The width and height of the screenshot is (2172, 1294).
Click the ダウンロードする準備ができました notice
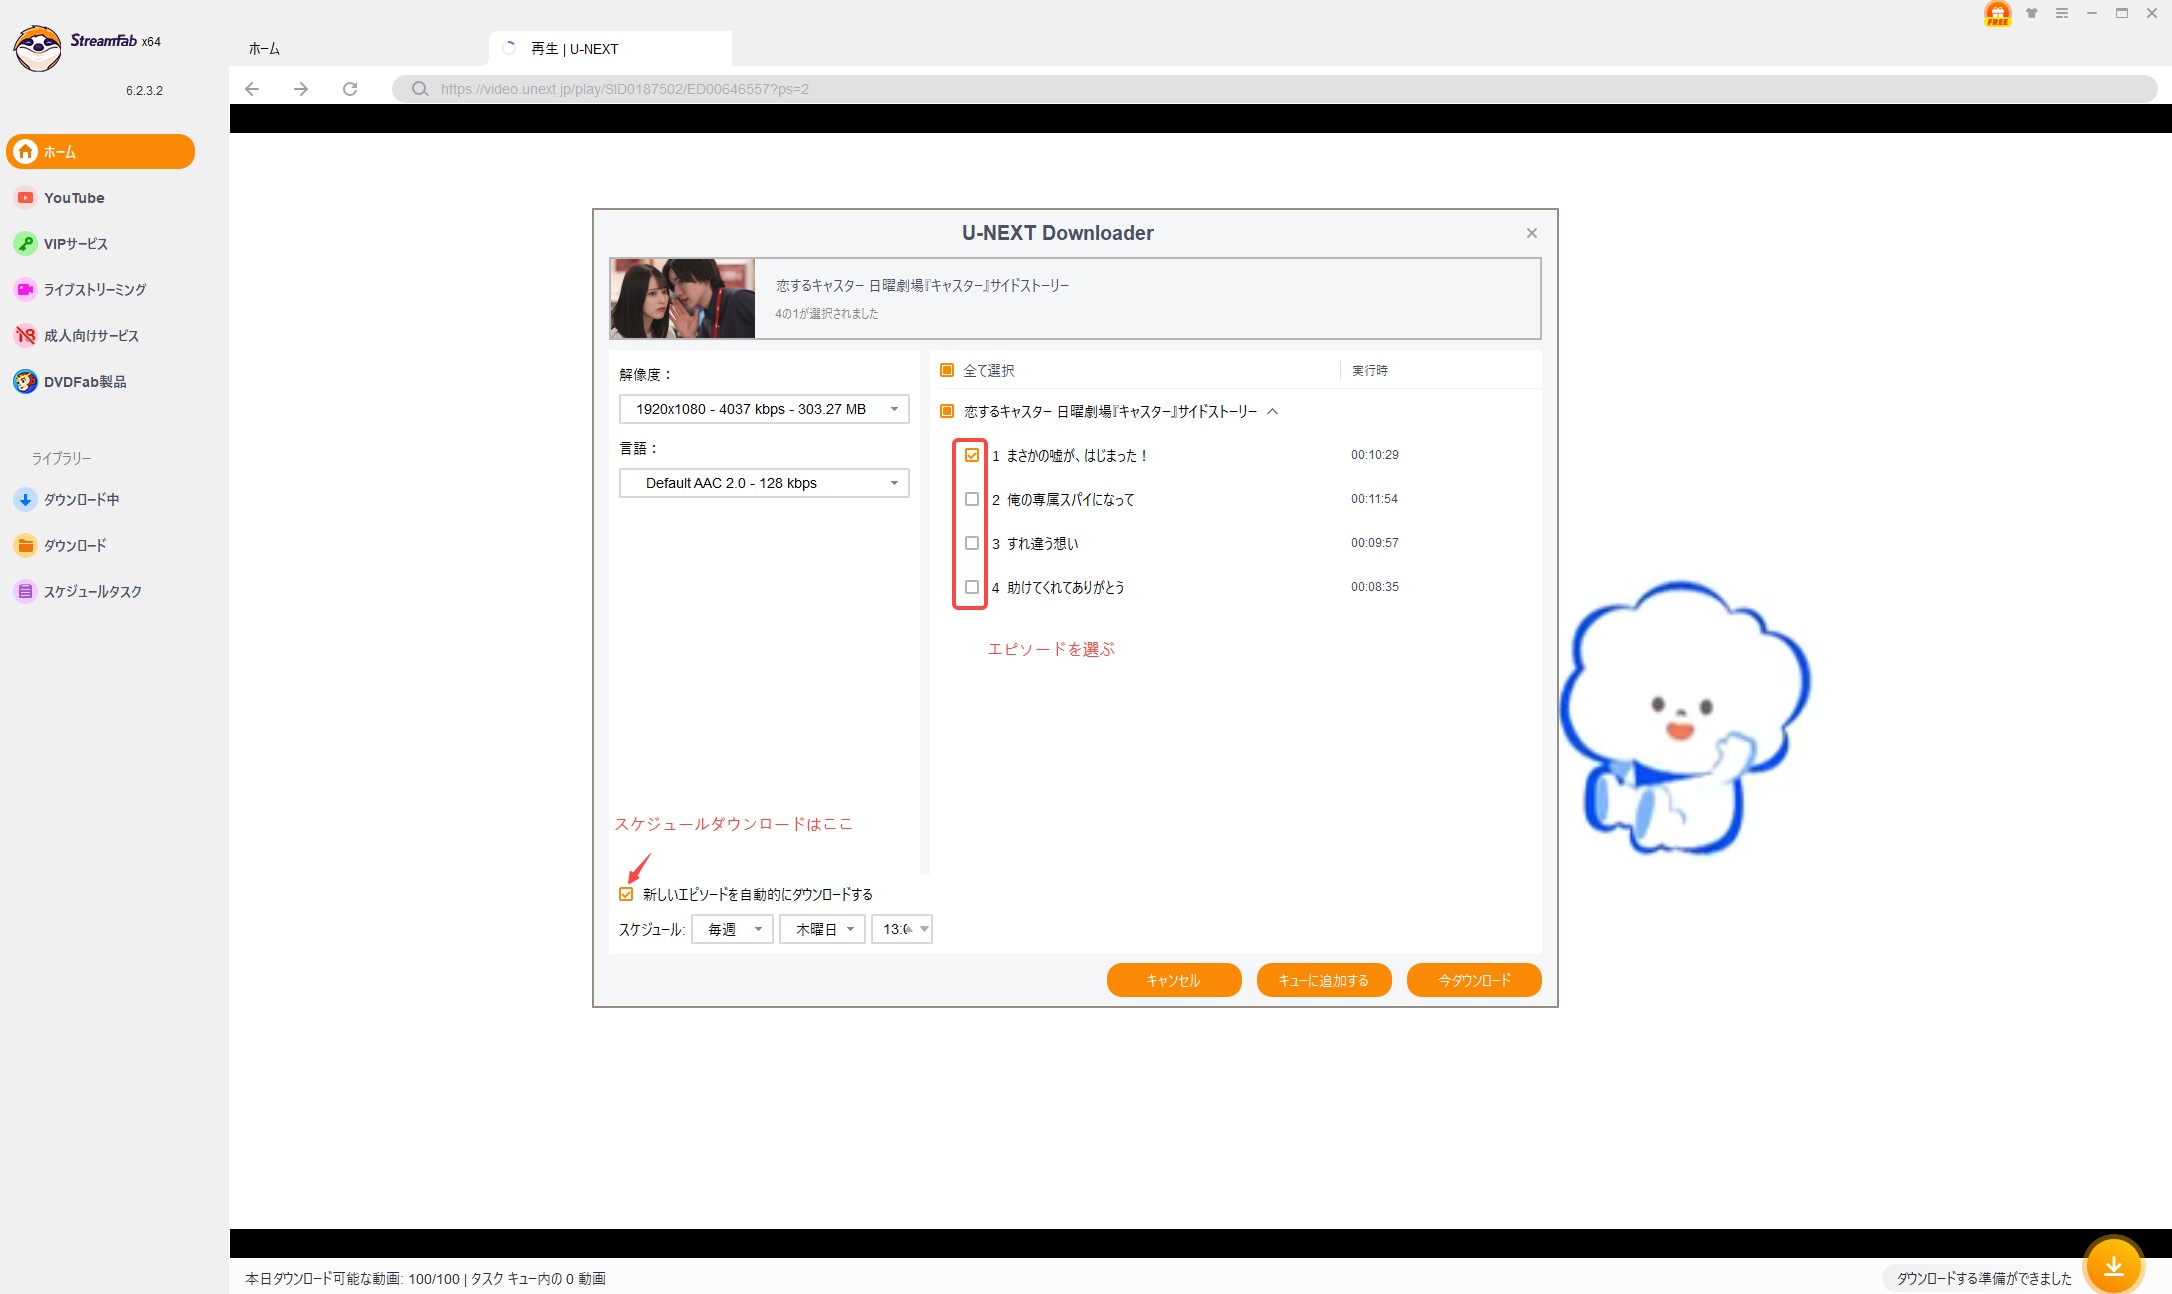pyautogui.click(x=1984, y=1278)
